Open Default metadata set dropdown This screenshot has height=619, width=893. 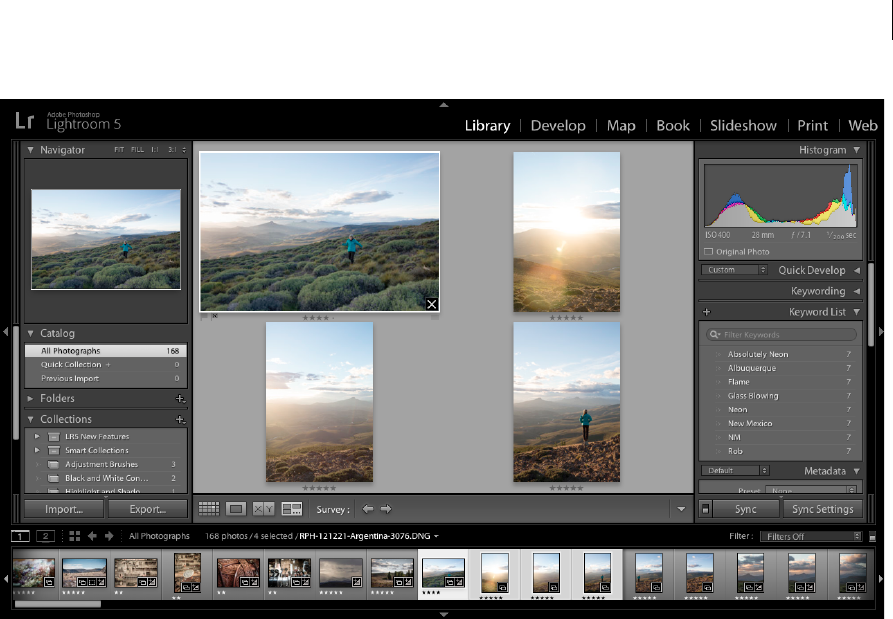735,470
